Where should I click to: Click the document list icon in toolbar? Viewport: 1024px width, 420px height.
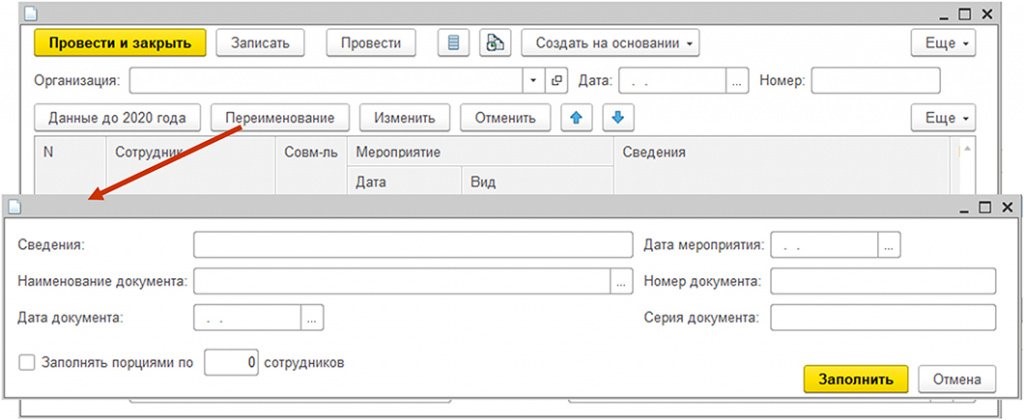(x=453, y=43)
